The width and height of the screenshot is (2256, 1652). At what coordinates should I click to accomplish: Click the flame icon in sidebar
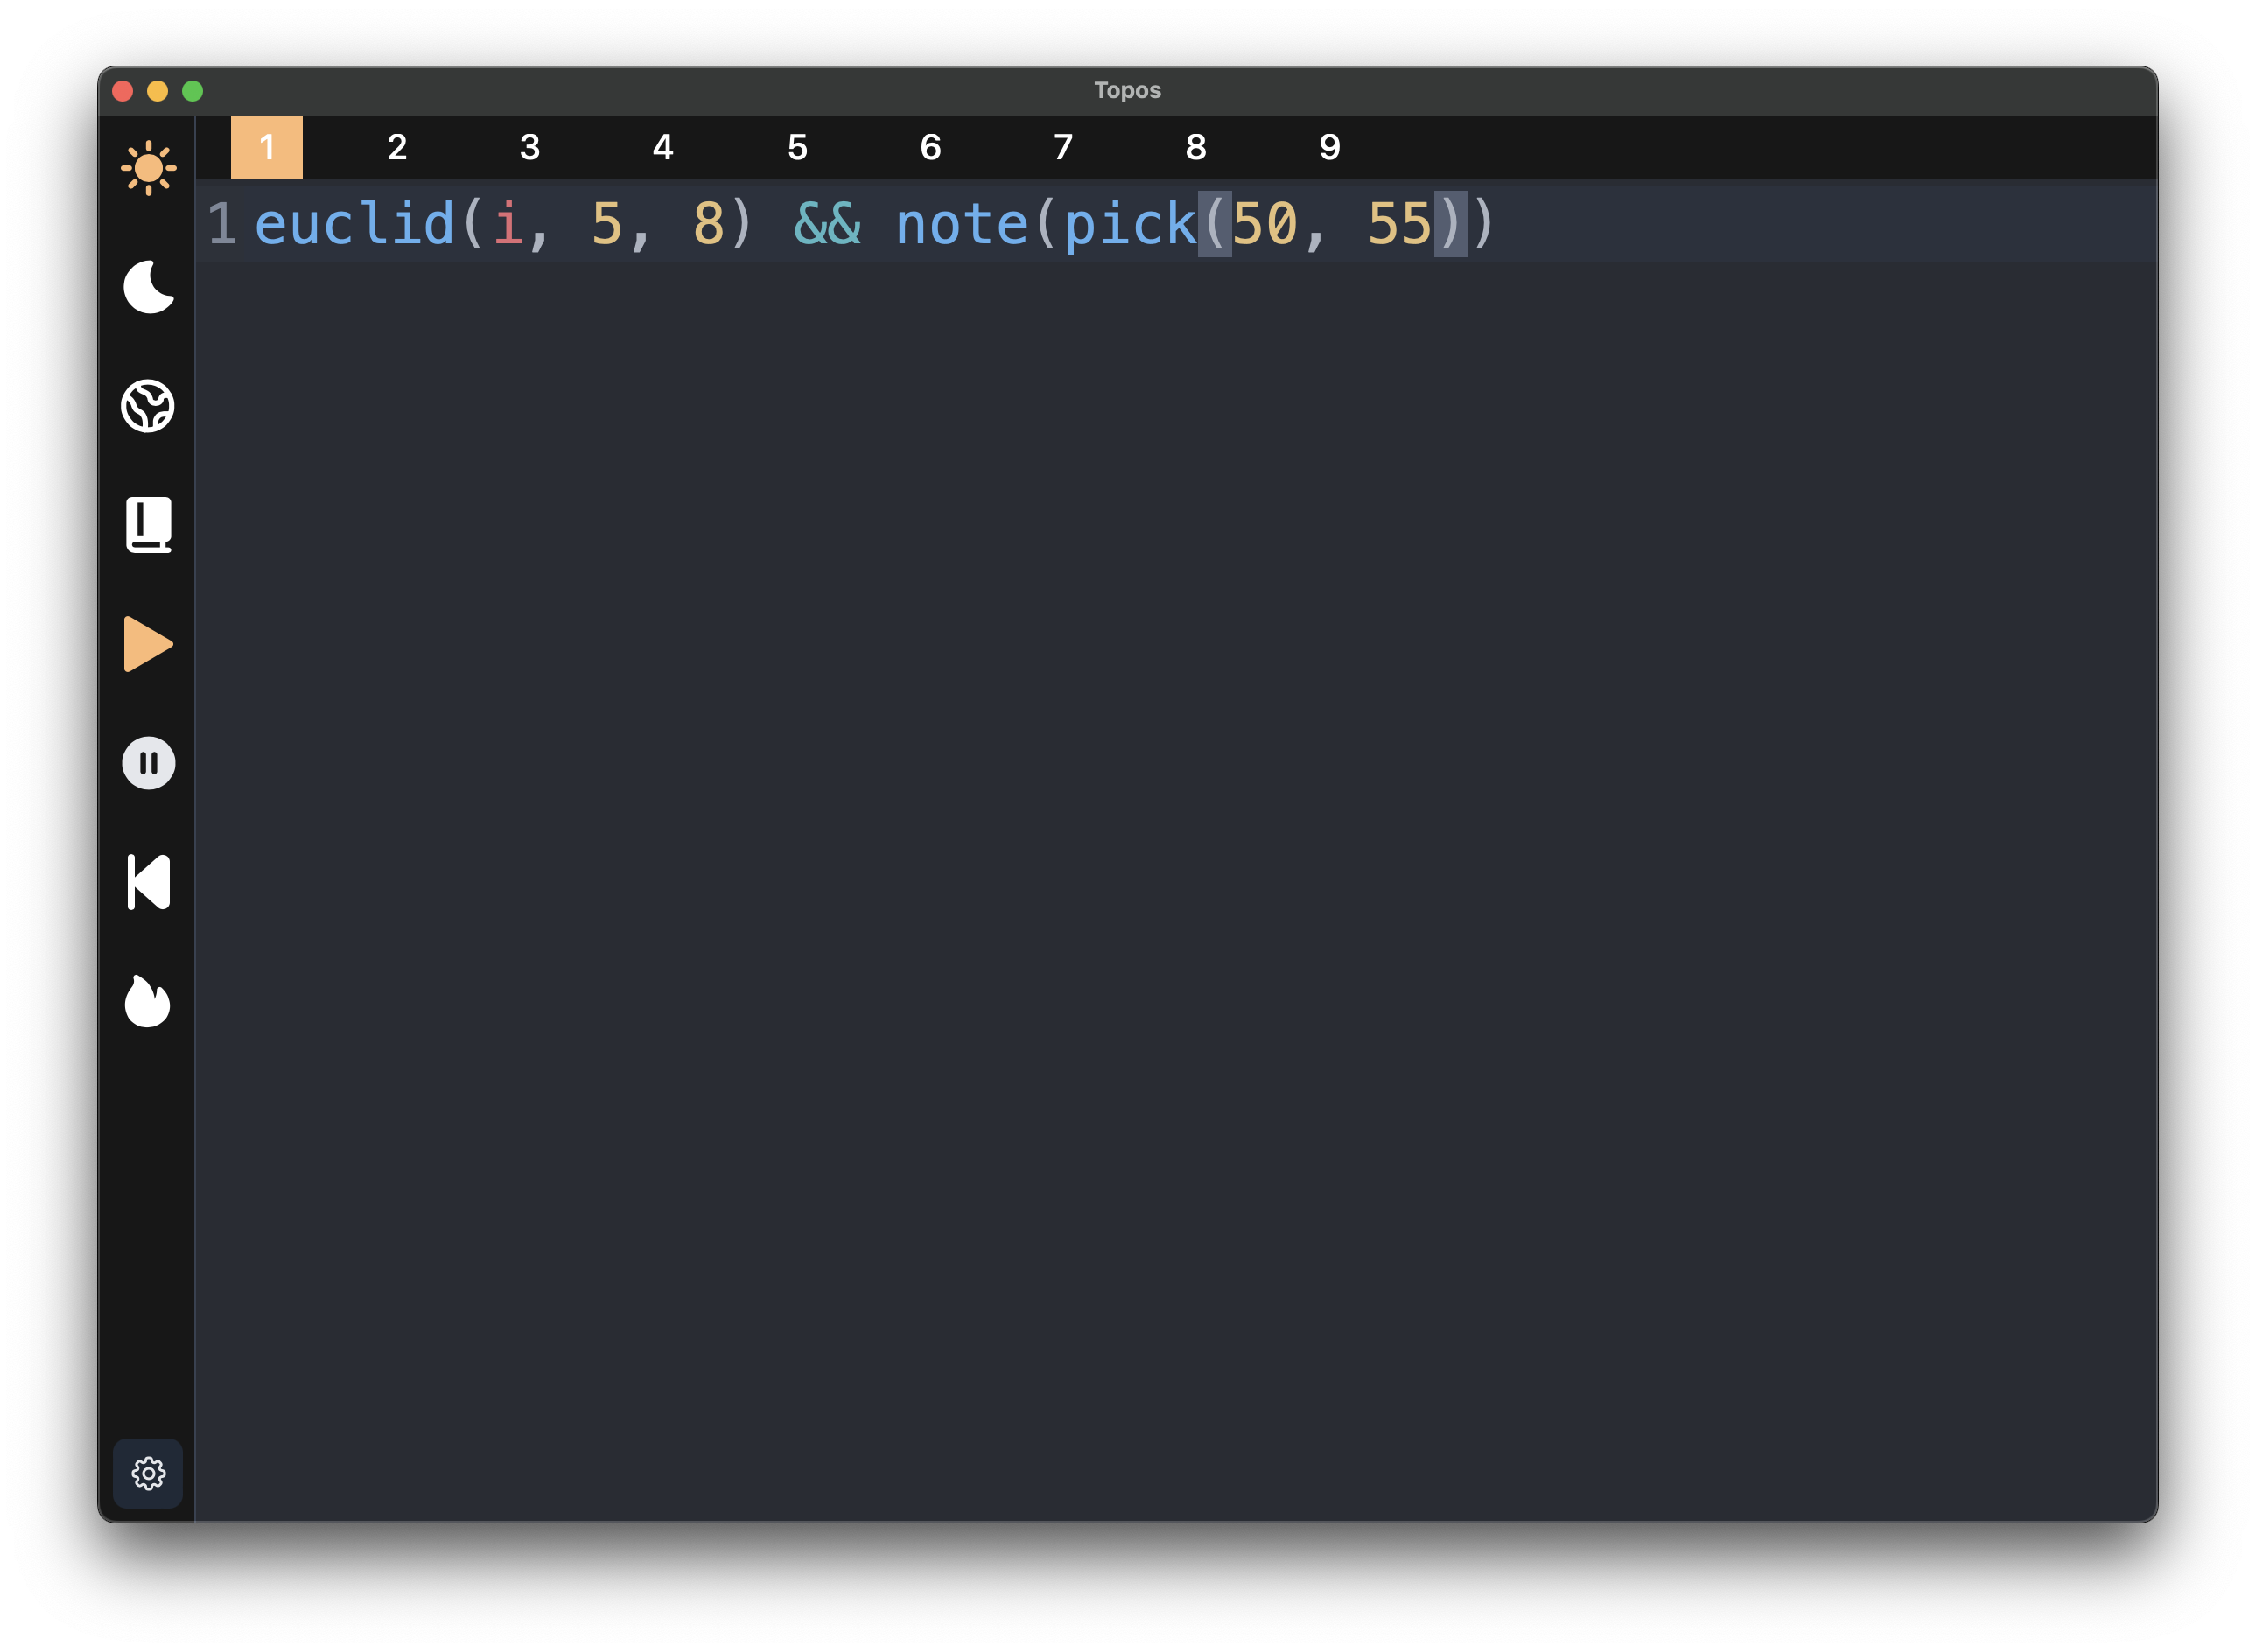click(x=148, y=1001)
